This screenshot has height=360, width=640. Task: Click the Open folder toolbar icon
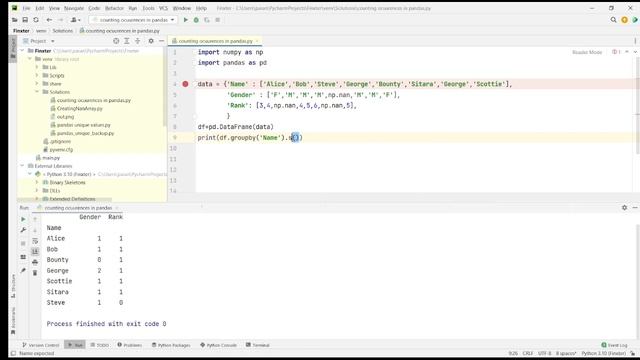point(15,20)
